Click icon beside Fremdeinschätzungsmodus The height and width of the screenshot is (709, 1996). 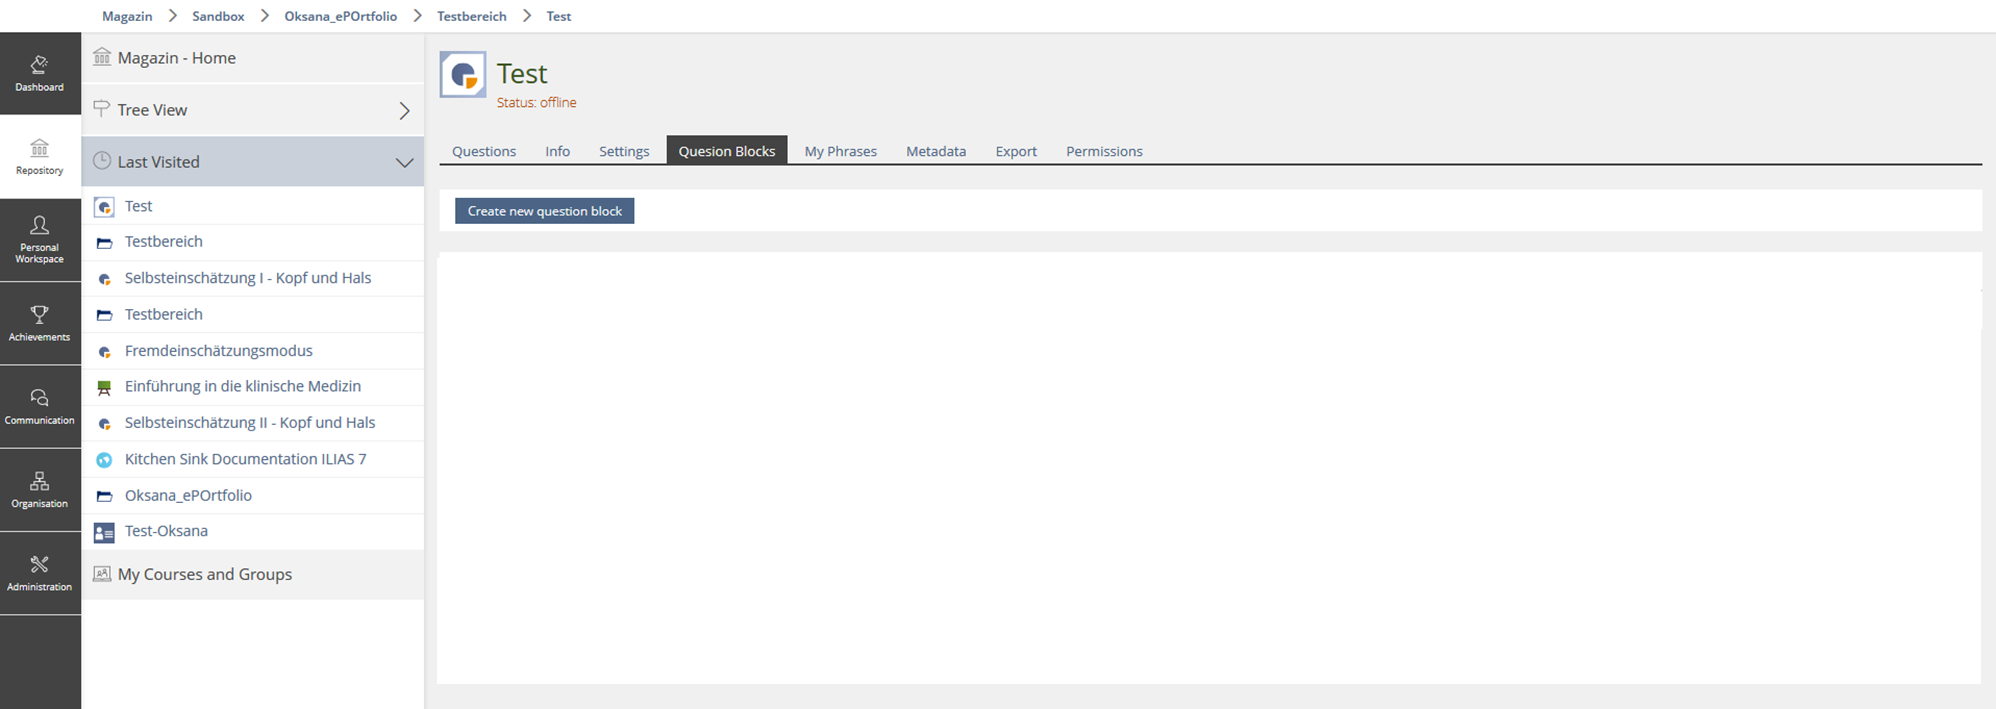tap(104, 352)
